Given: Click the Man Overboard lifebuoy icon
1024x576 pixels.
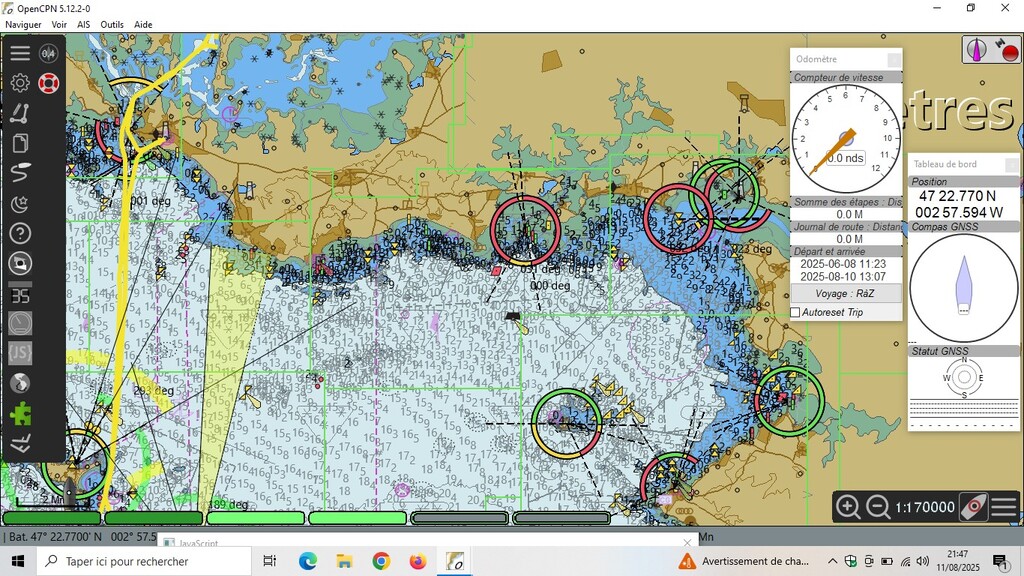Looking at the screenshot, I should pyautogui.click(x=49, y=83).
